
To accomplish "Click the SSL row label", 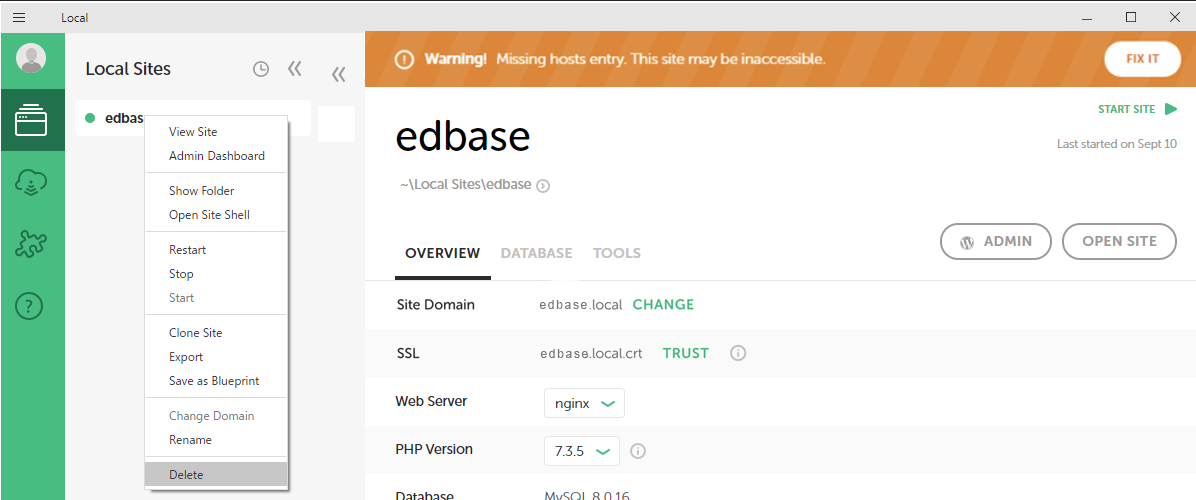I will (x=408, y=354).
